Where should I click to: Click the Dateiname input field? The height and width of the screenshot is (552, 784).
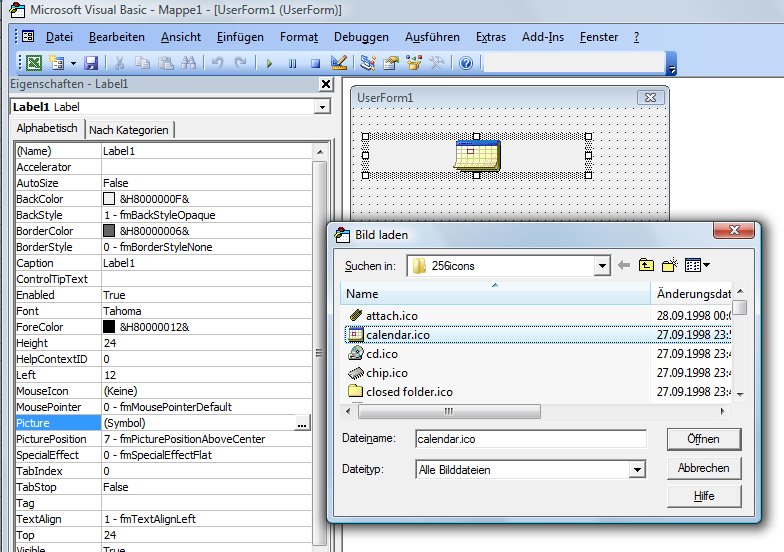(530, 439)
